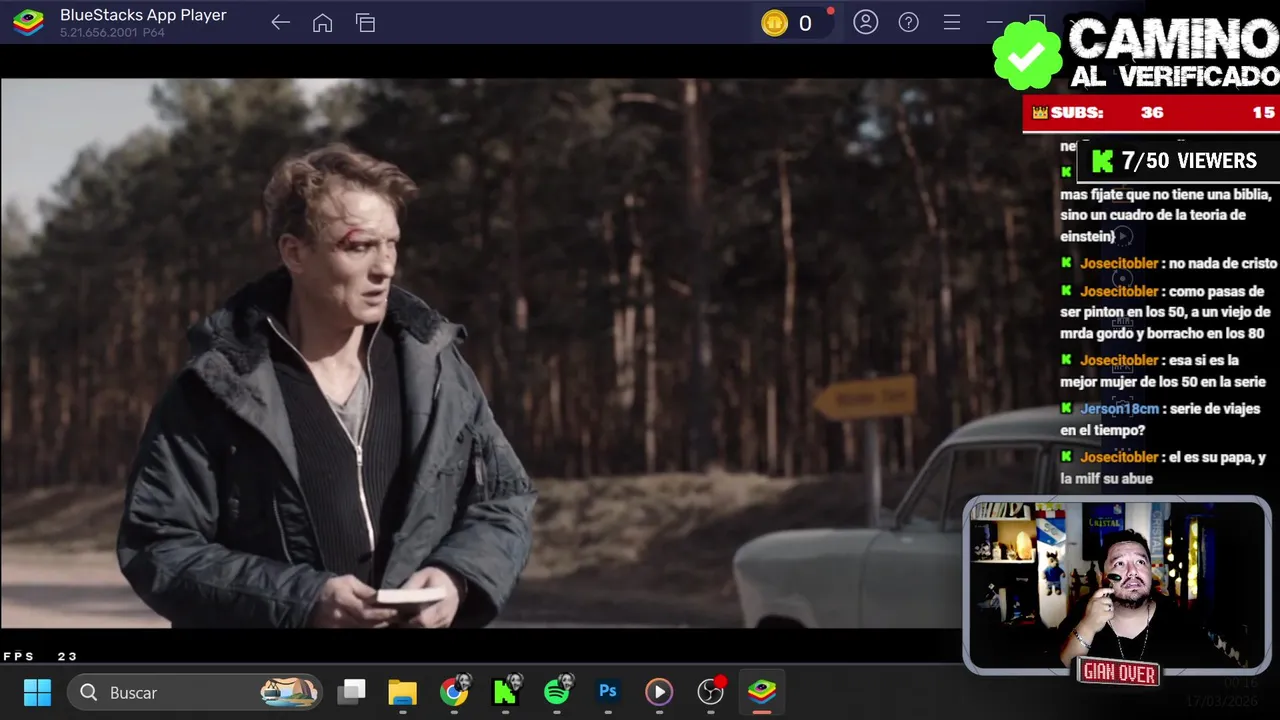Viewport: 1280px width, 720px height.
Task: Open File Explorer from the taskbar
Action: (x=402, y=692)
